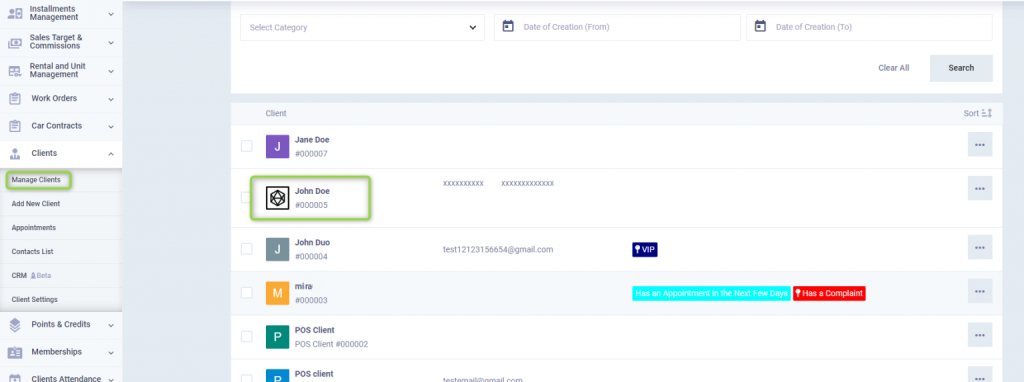This screenshot has height=382, width=1024.
Task: Click the Search button
Action: 961,68
